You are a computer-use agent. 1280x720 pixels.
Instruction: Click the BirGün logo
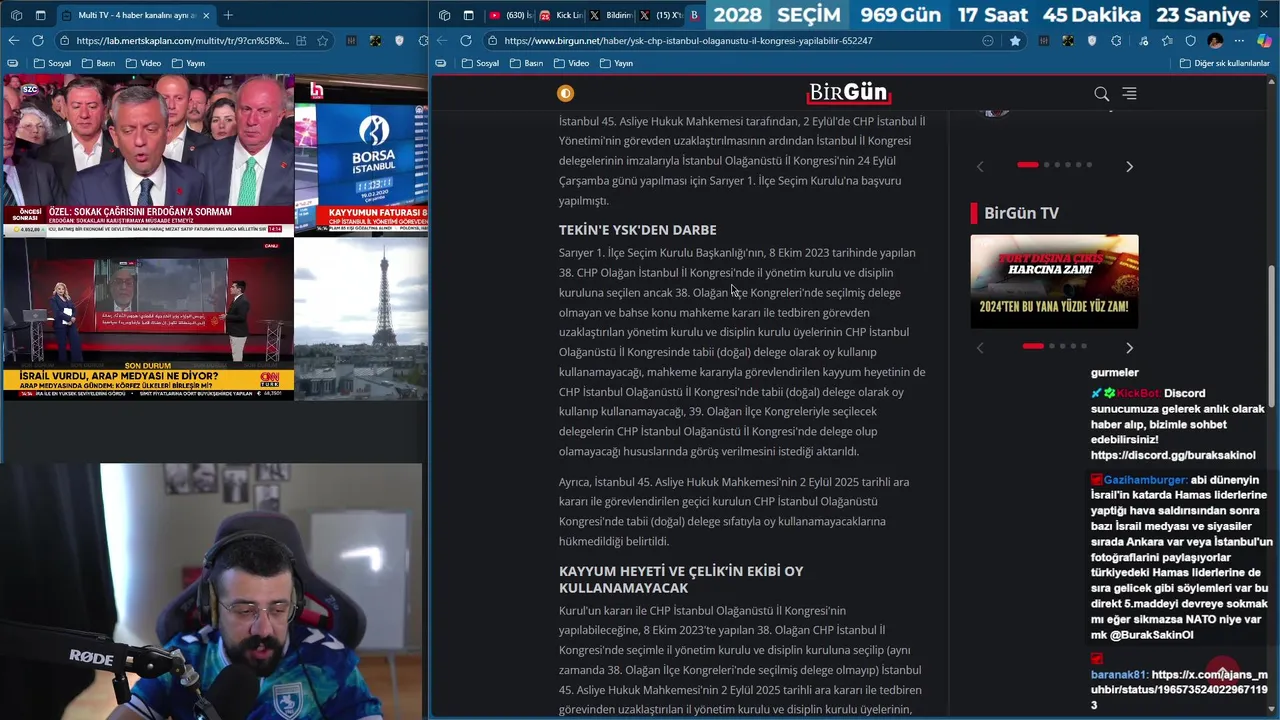click(x=849, y=93)
